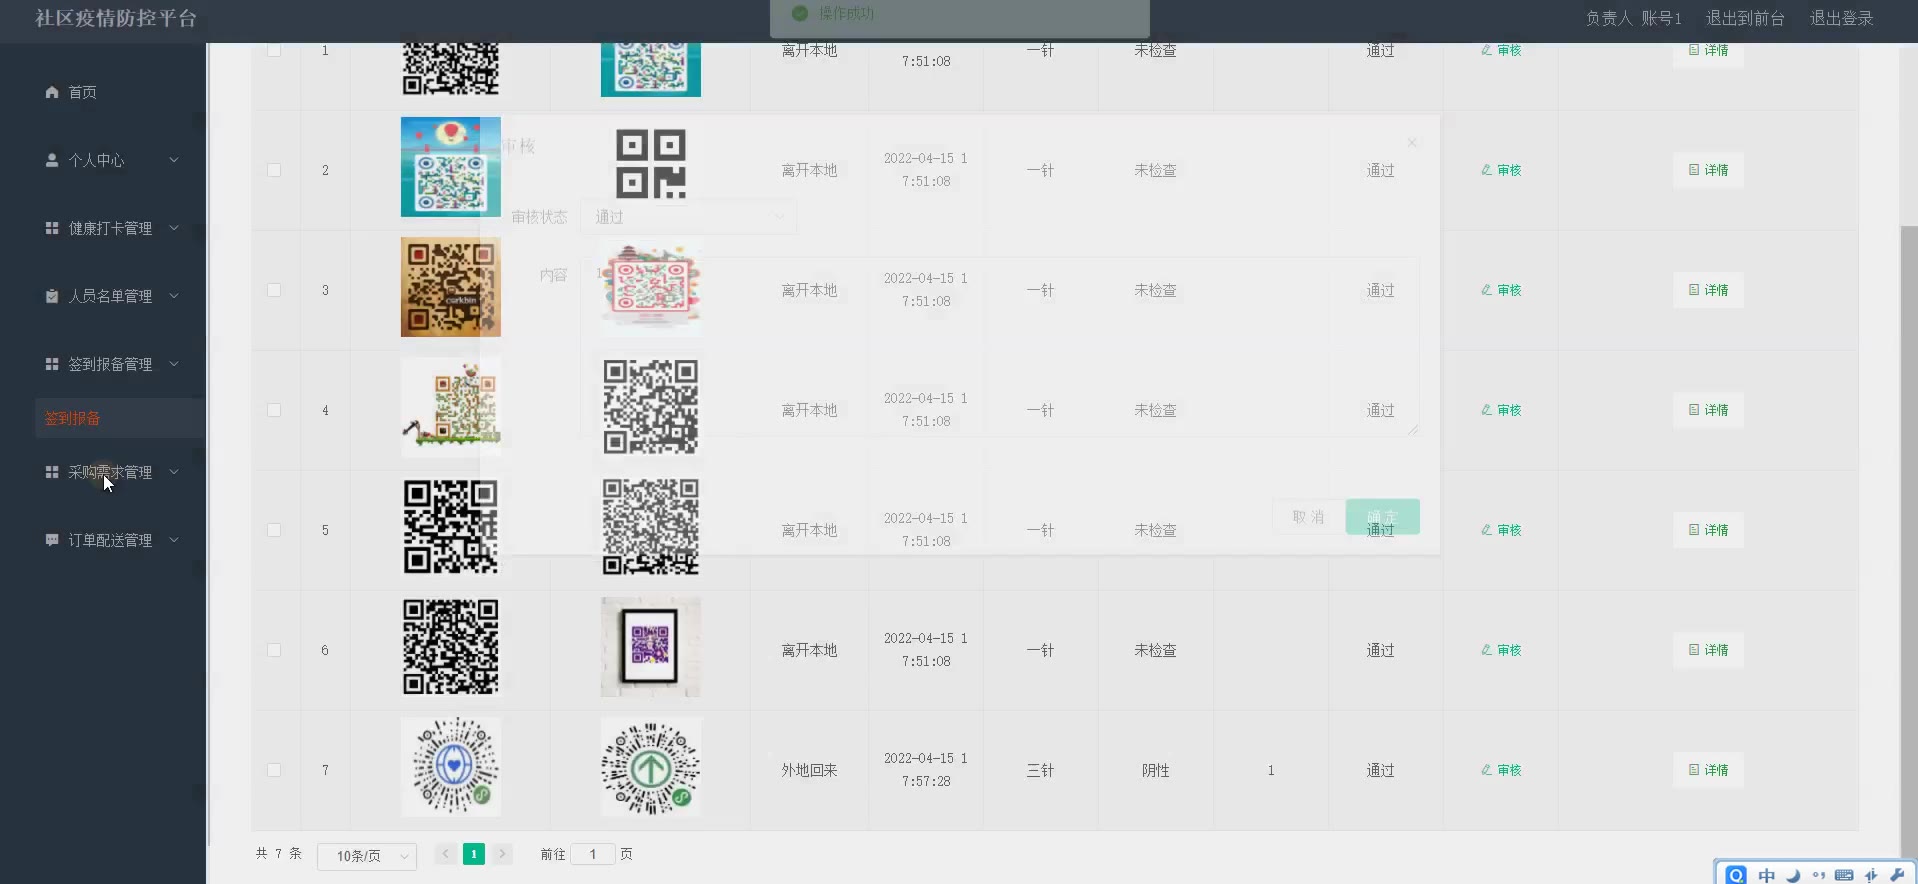Go to the previous page arrow
1918x884 pixels.
445,854
